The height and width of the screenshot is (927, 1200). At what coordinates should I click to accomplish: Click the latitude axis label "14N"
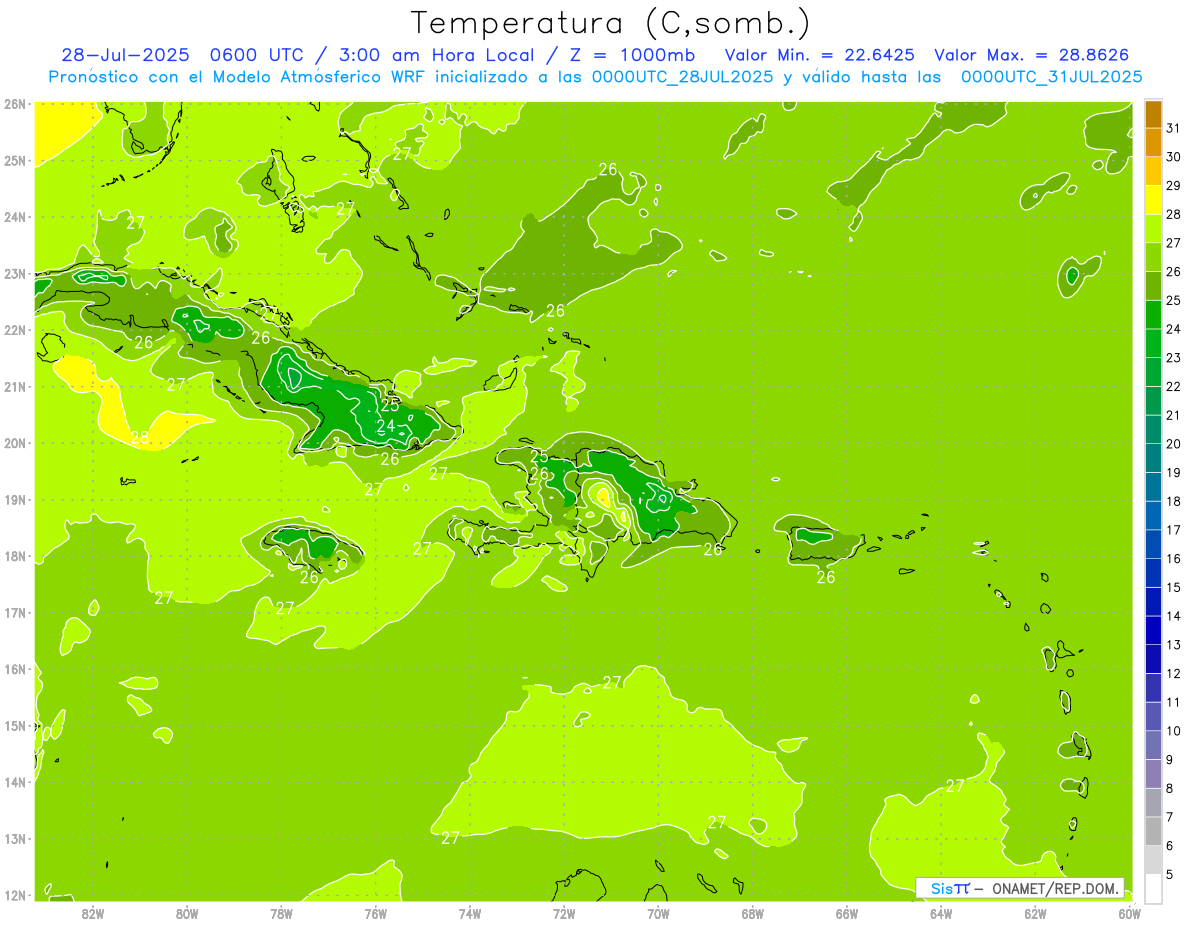pyautogui.click(x=14, y=782)
